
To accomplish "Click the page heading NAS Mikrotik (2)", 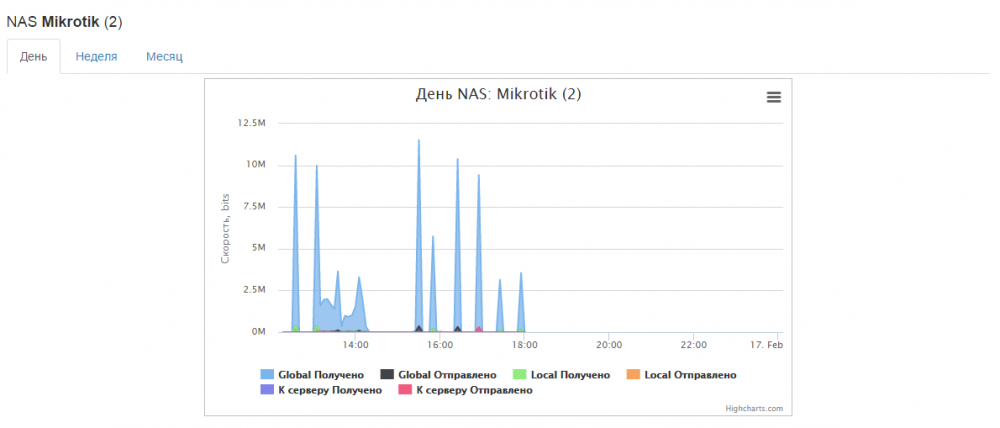I will point(65,21).
